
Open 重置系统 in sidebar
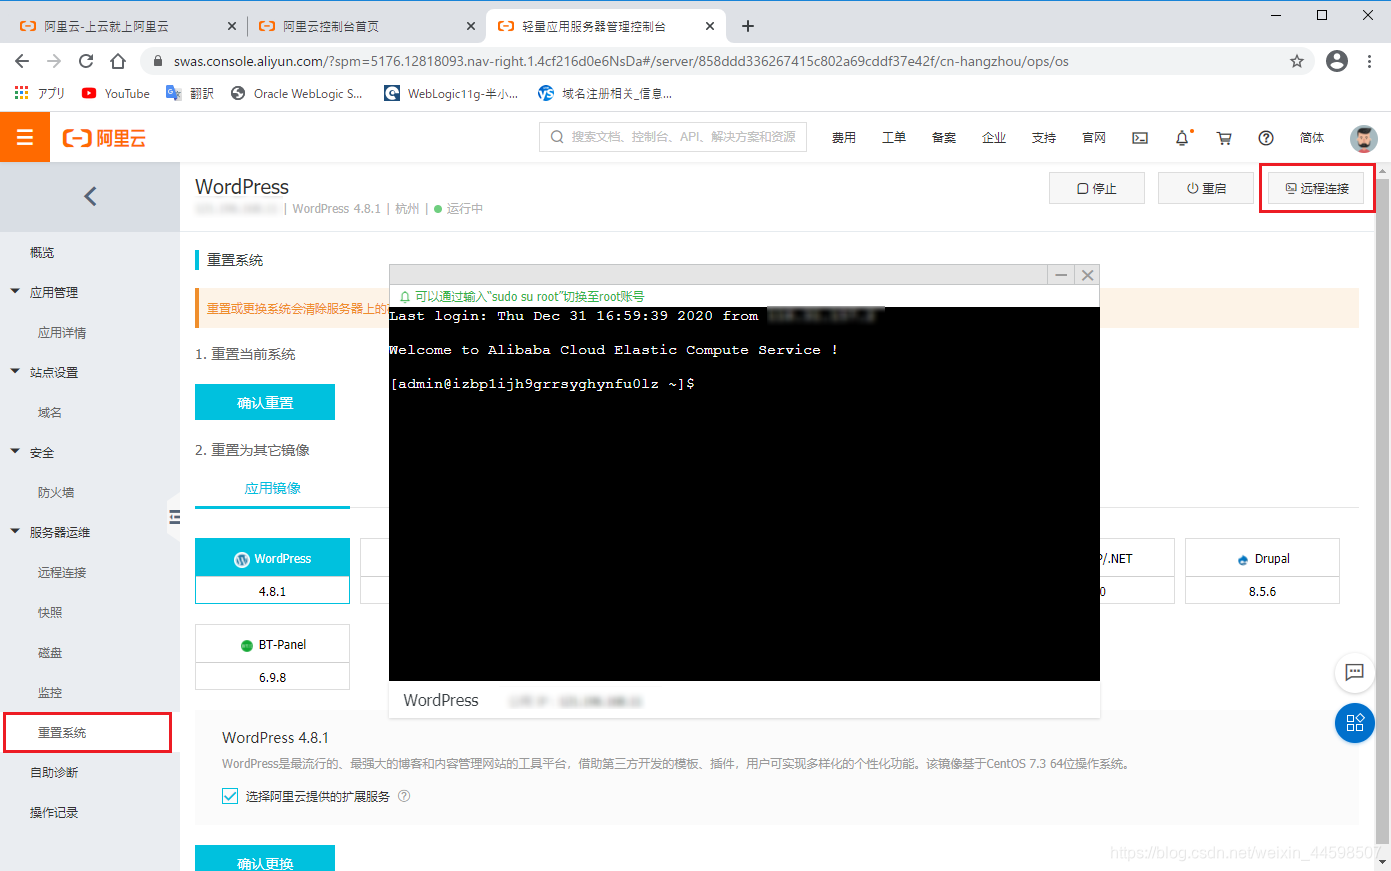62,732
